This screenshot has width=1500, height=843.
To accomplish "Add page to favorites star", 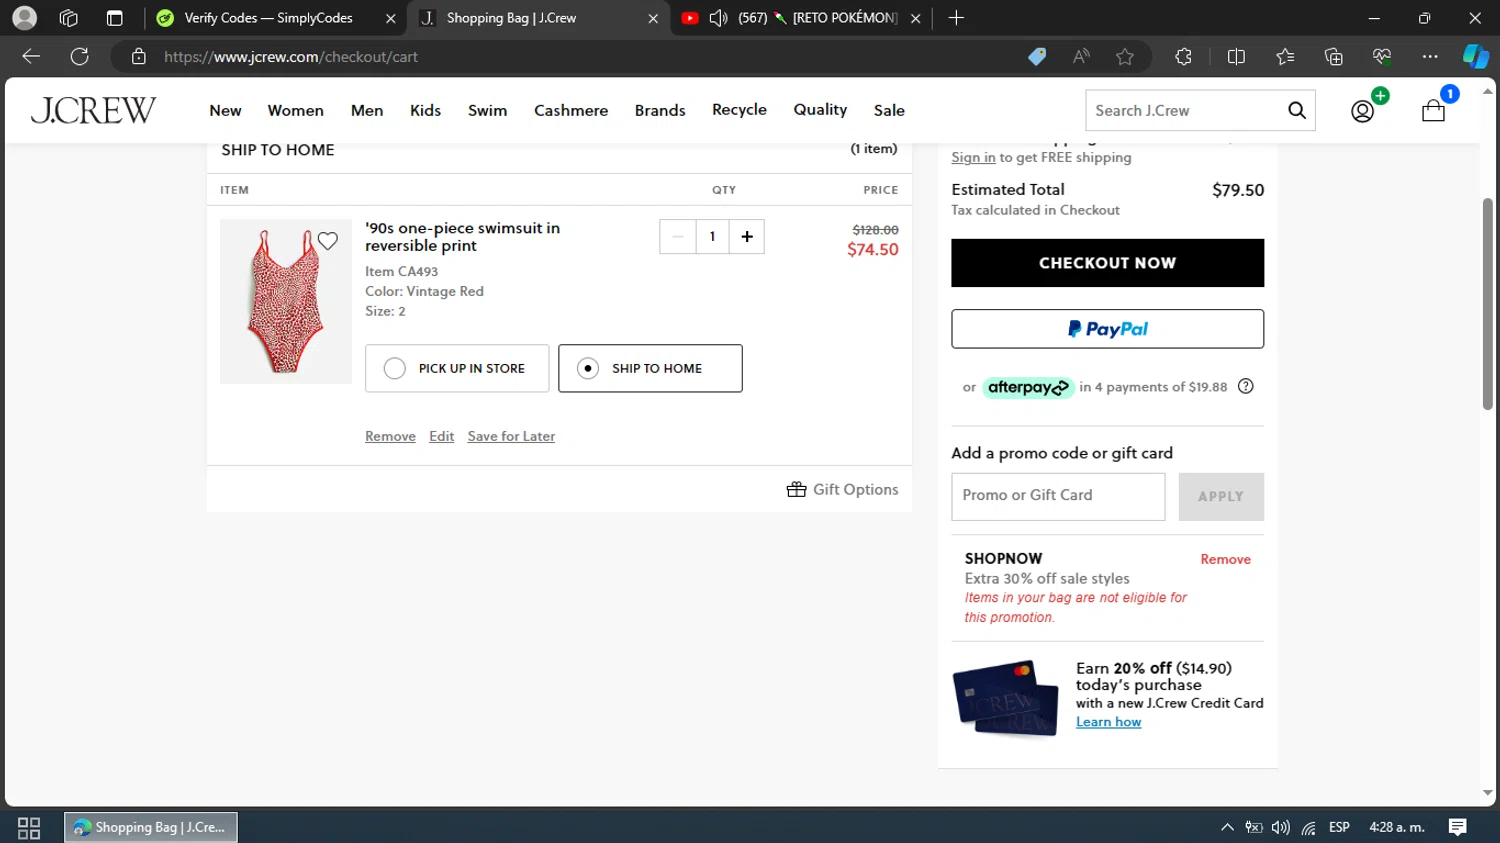I will 1125,57.
